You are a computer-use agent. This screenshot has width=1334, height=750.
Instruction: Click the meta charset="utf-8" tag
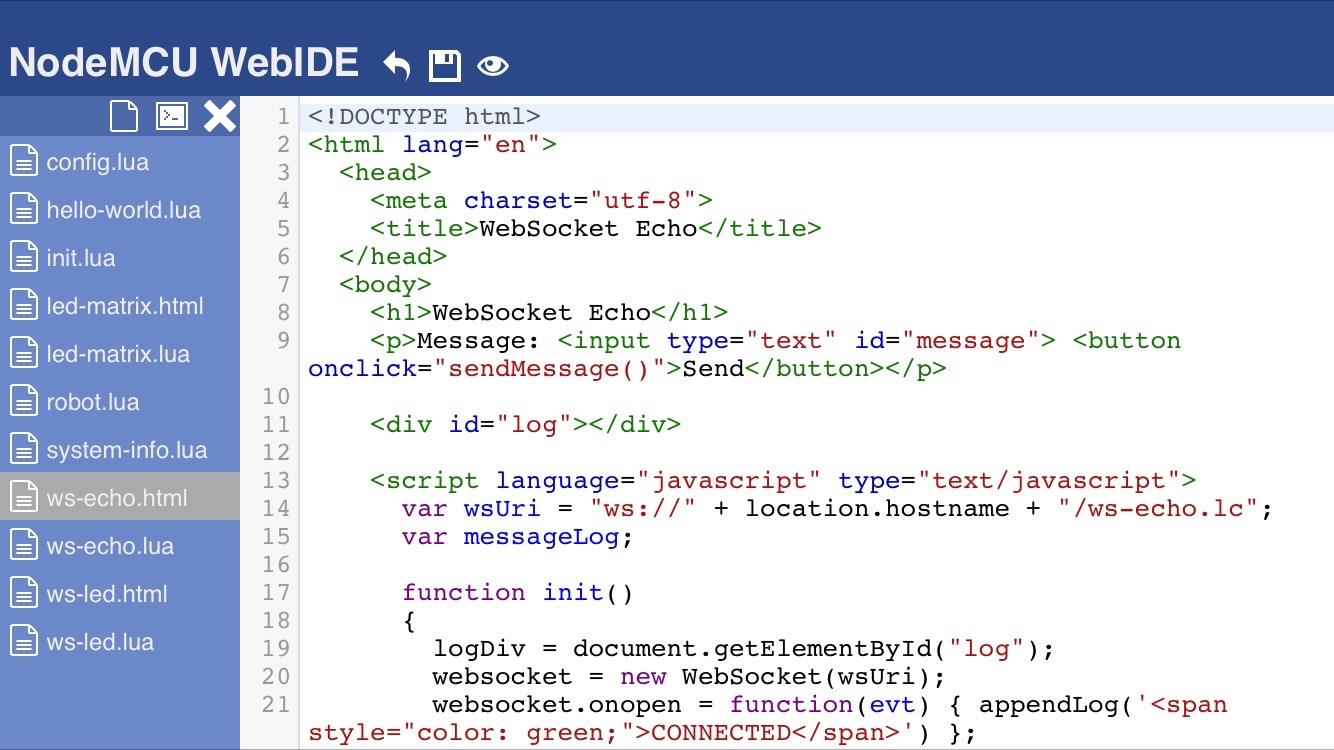541,201
